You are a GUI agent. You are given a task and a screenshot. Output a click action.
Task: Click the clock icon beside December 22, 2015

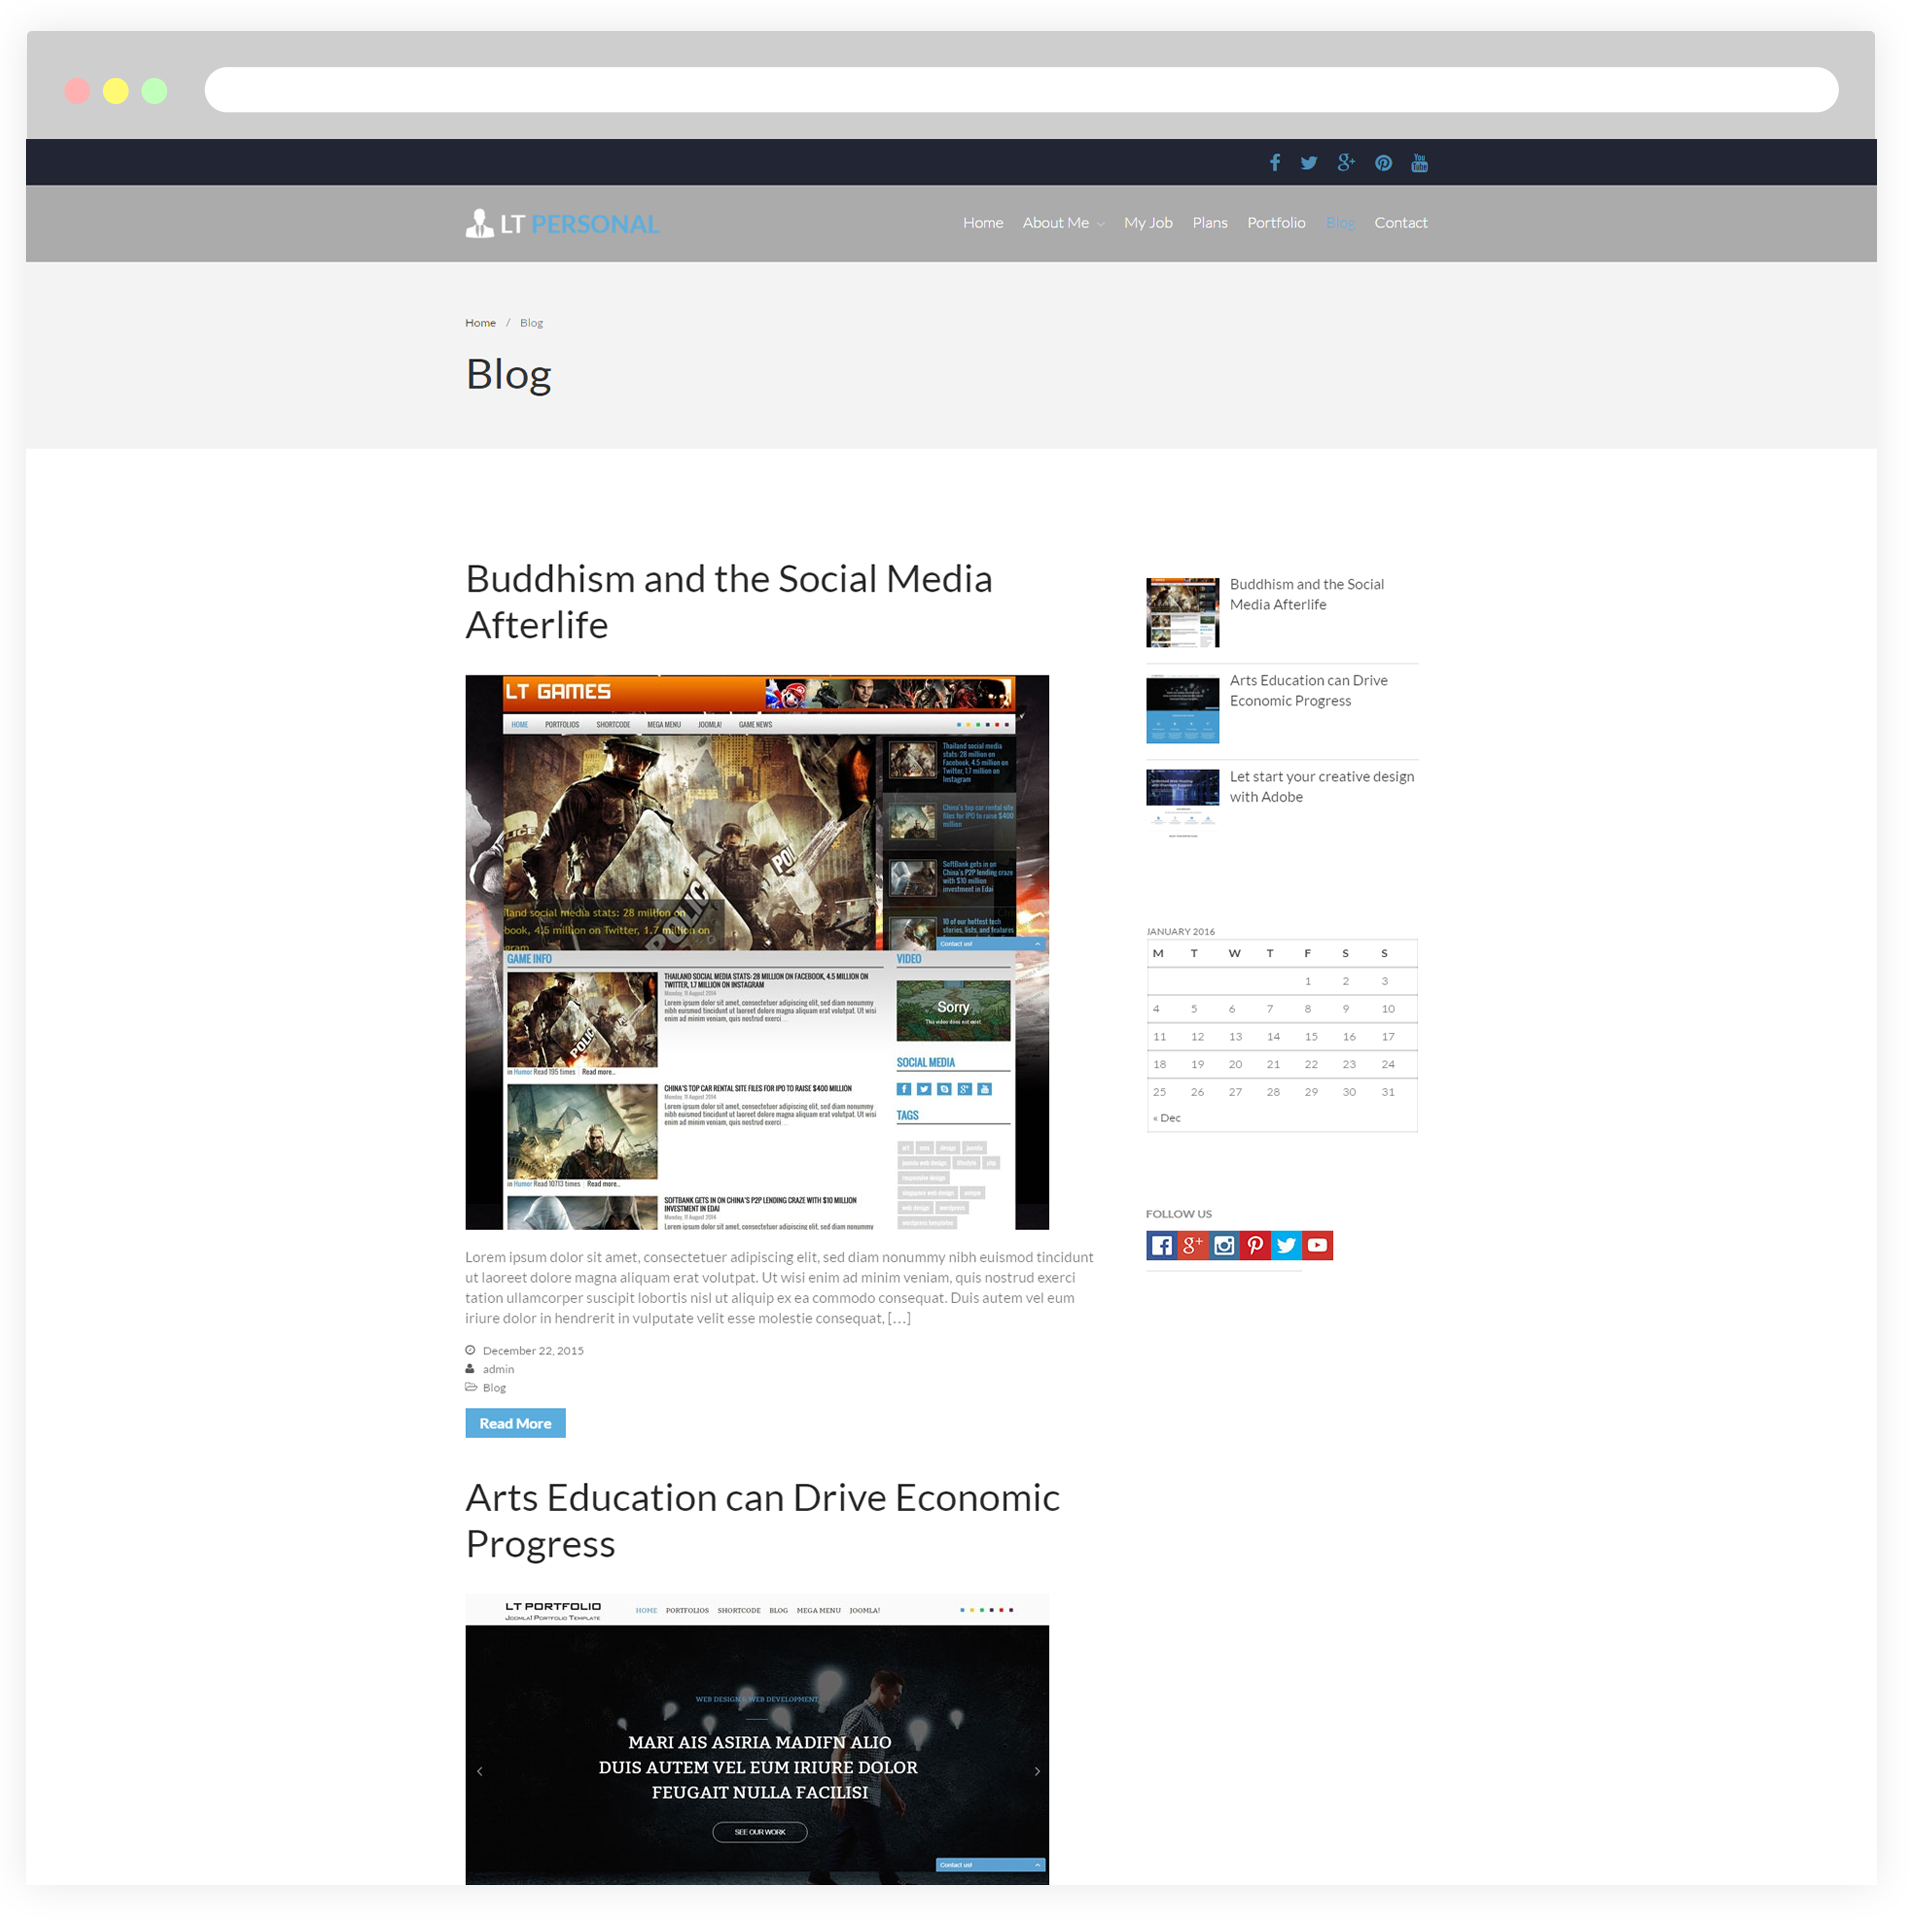[470, 1351]
